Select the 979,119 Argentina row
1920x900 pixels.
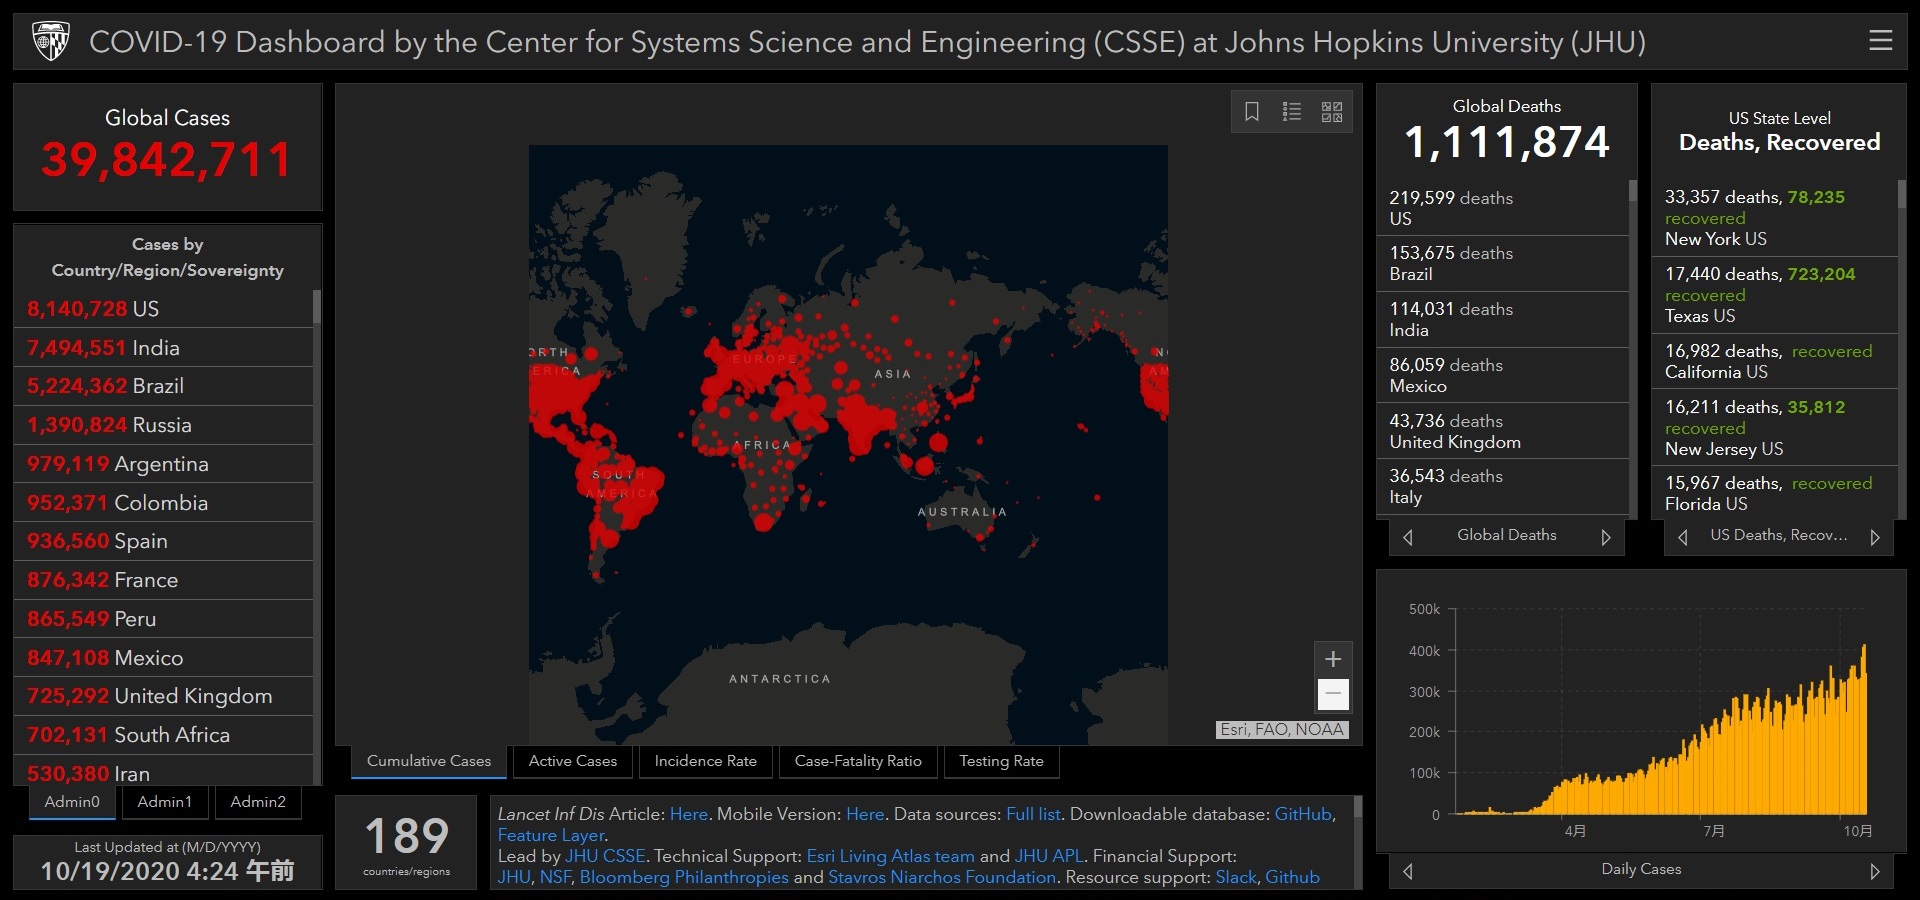[164, 464]
